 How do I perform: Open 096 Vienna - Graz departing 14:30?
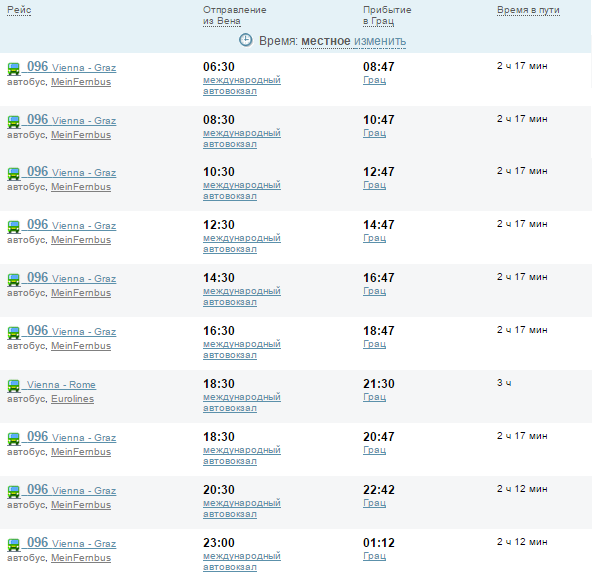71,278
